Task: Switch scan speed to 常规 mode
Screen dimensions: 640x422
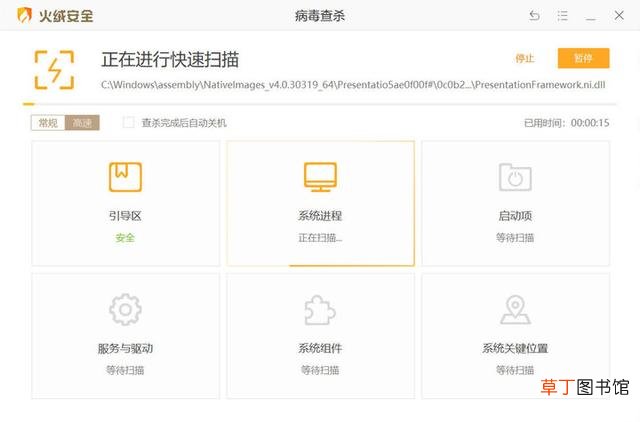Action: [48, 123]
